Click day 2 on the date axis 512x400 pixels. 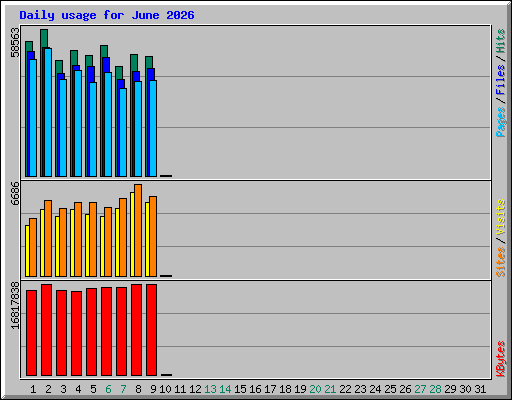48,389
